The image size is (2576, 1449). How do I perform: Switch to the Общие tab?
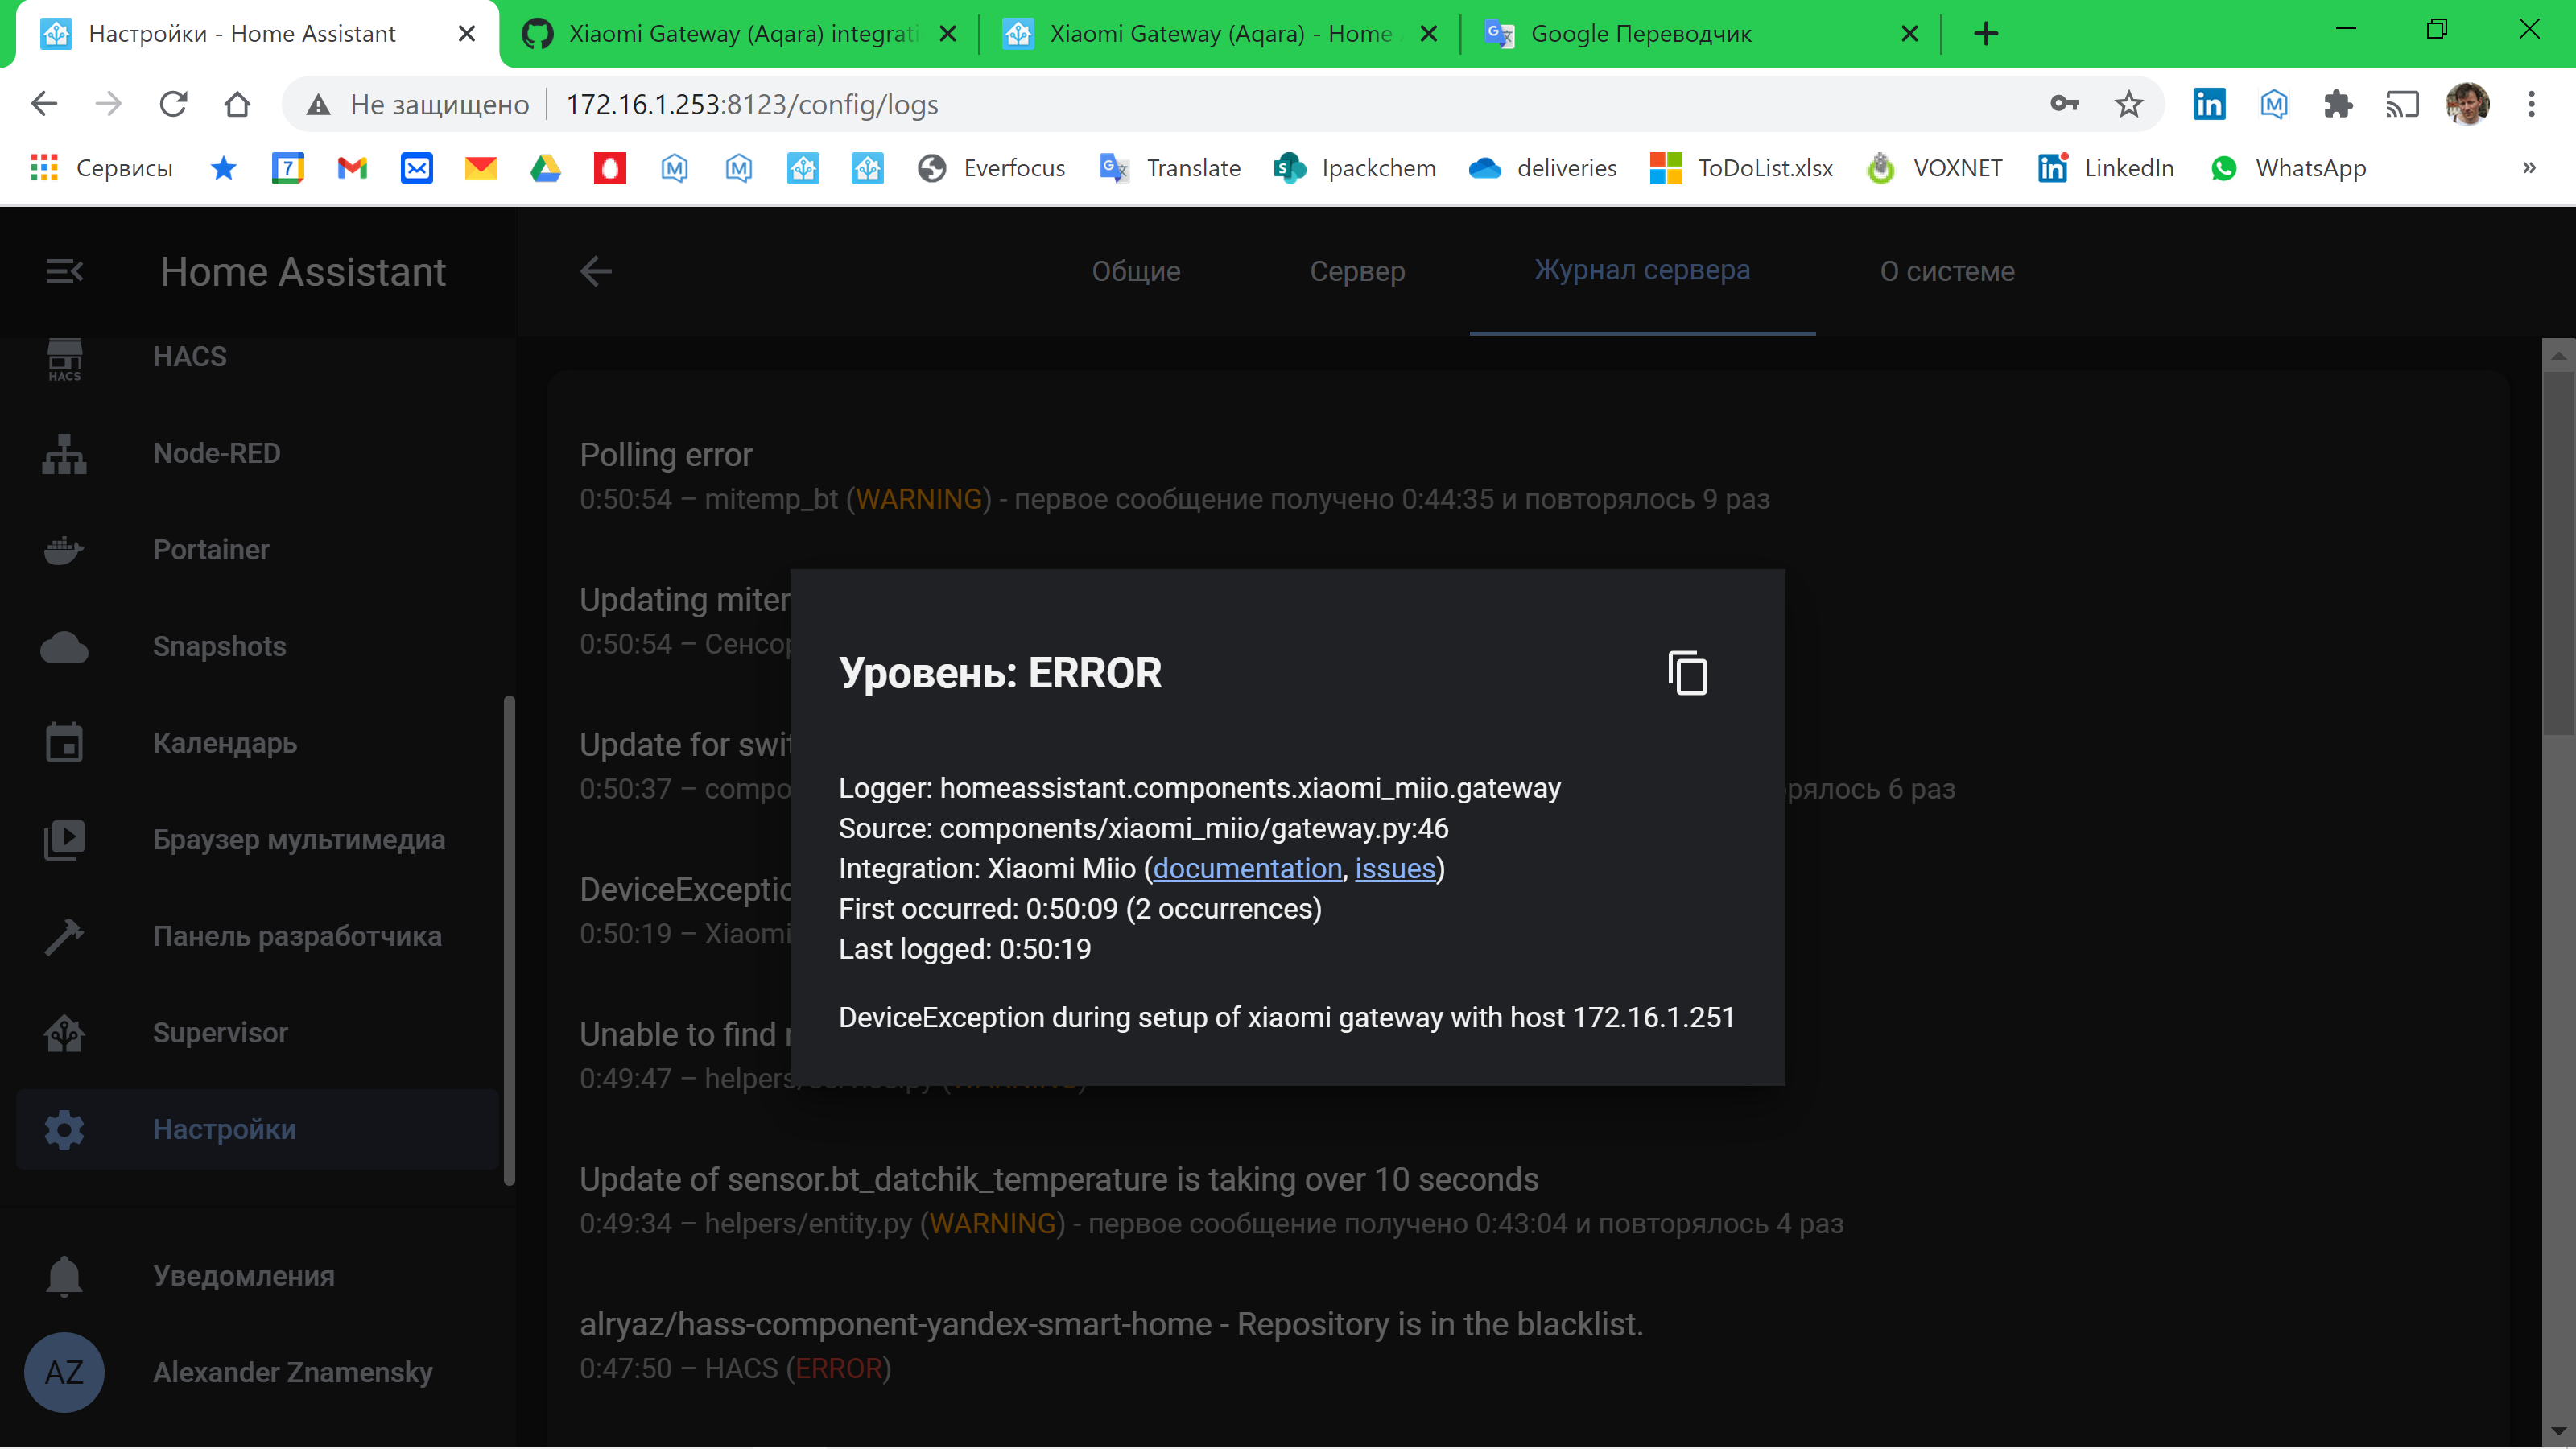coord(1135,271)
